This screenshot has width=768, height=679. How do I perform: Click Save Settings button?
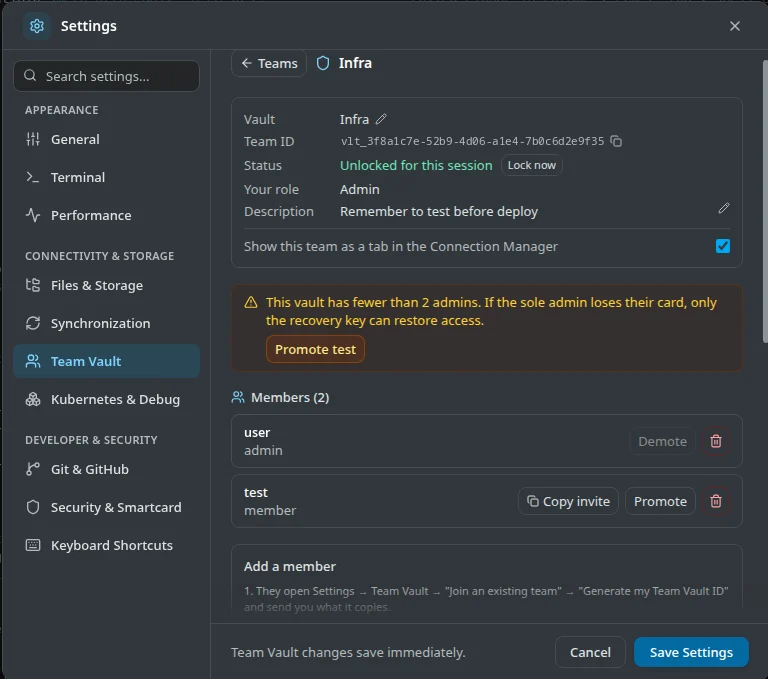coord(691,652)
